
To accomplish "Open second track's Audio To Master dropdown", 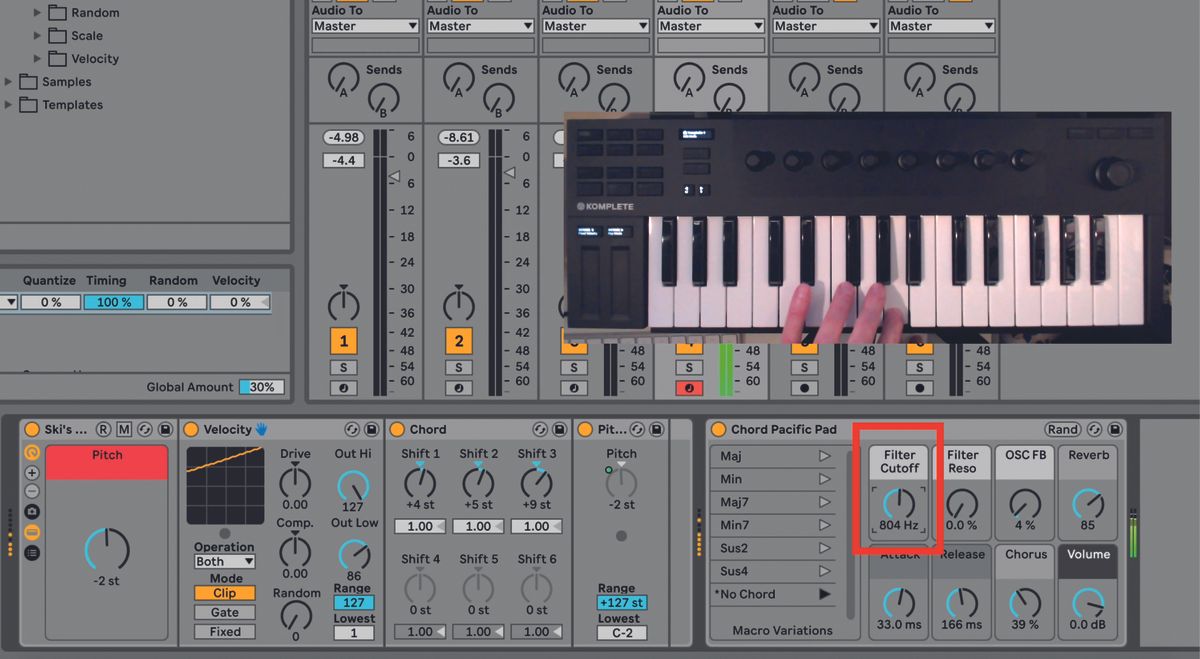I will [479, 26].
